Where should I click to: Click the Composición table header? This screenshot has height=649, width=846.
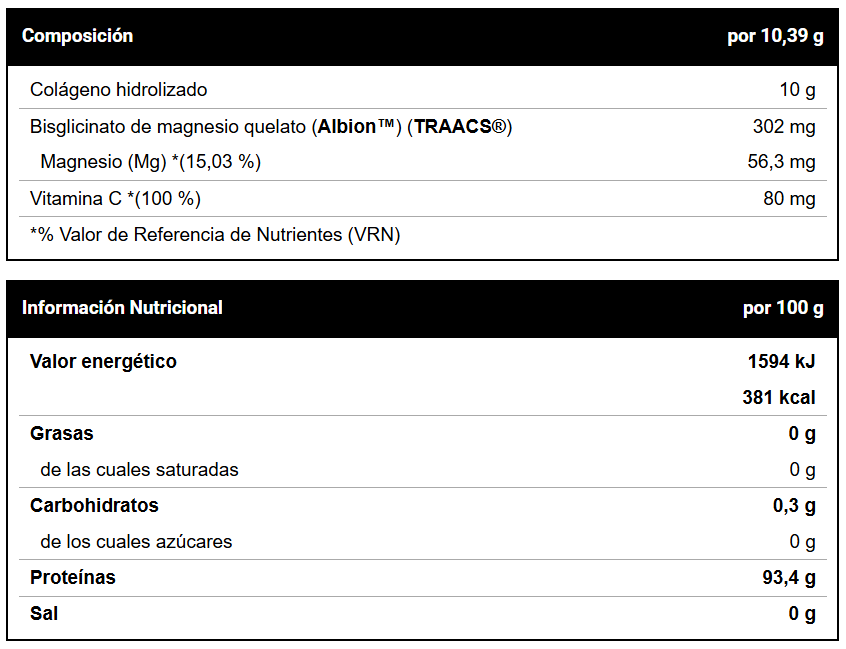click(77, 36)
